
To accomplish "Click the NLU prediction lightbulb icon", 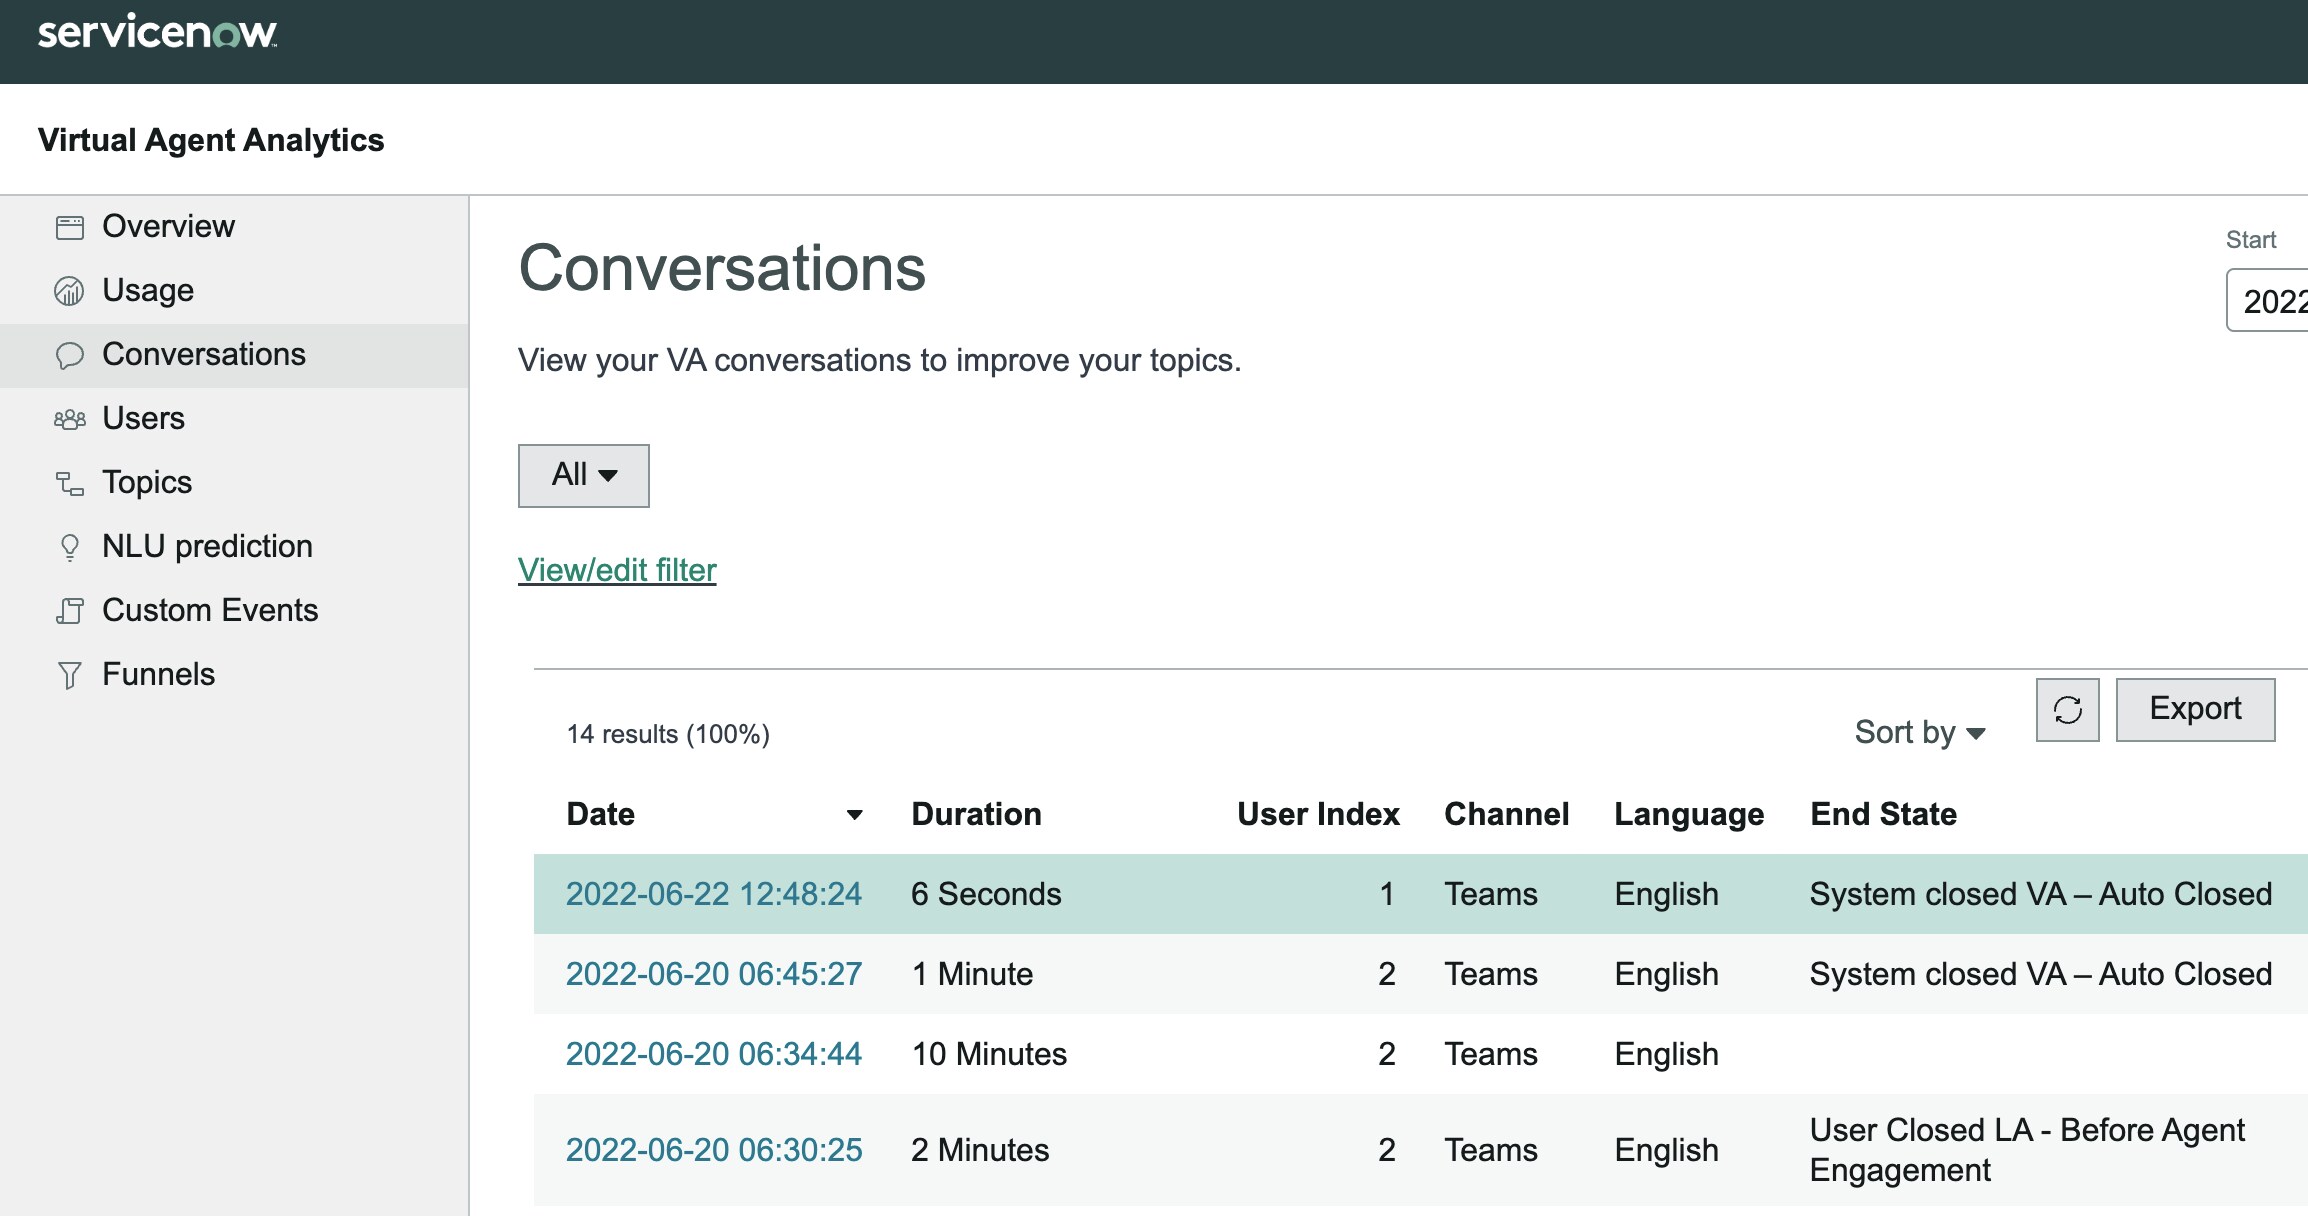I will click(68, 546).
